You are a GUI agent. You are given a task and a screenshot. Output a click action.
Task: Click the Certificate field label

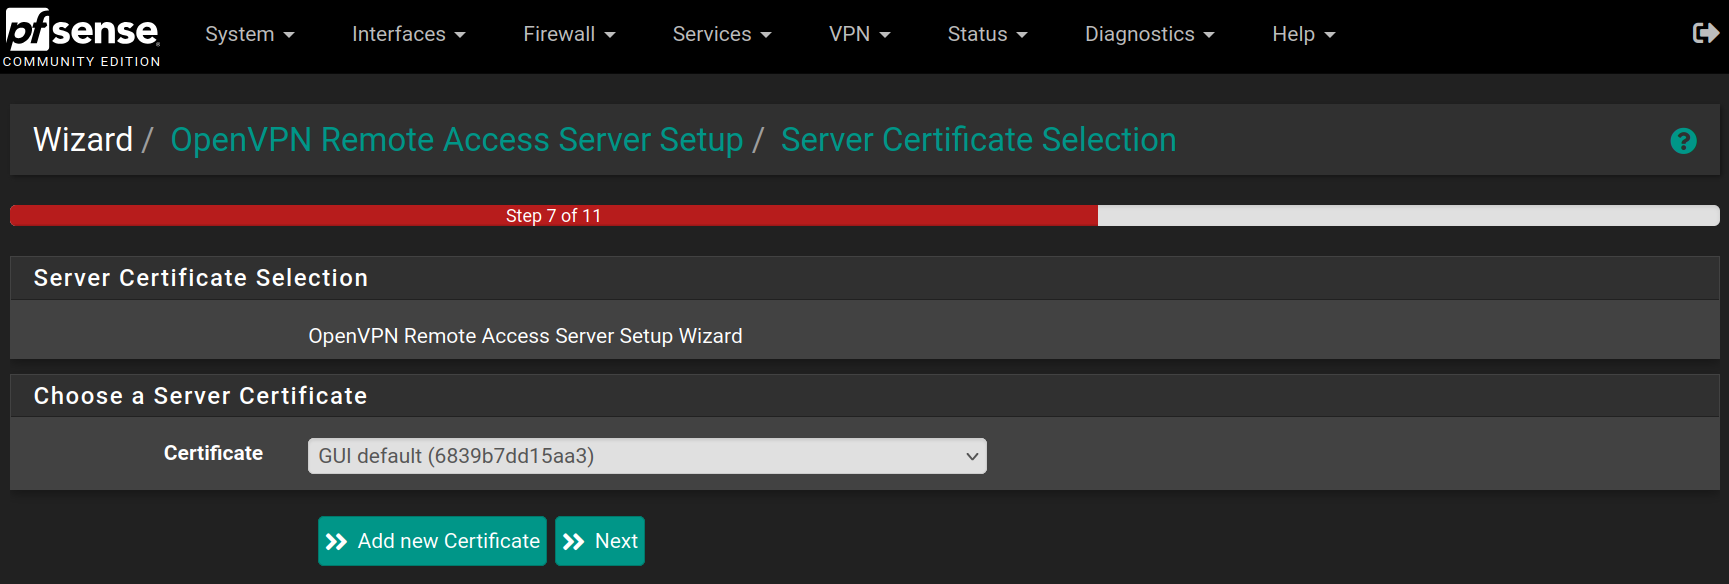pyautogui.click(x=213, y=453)
